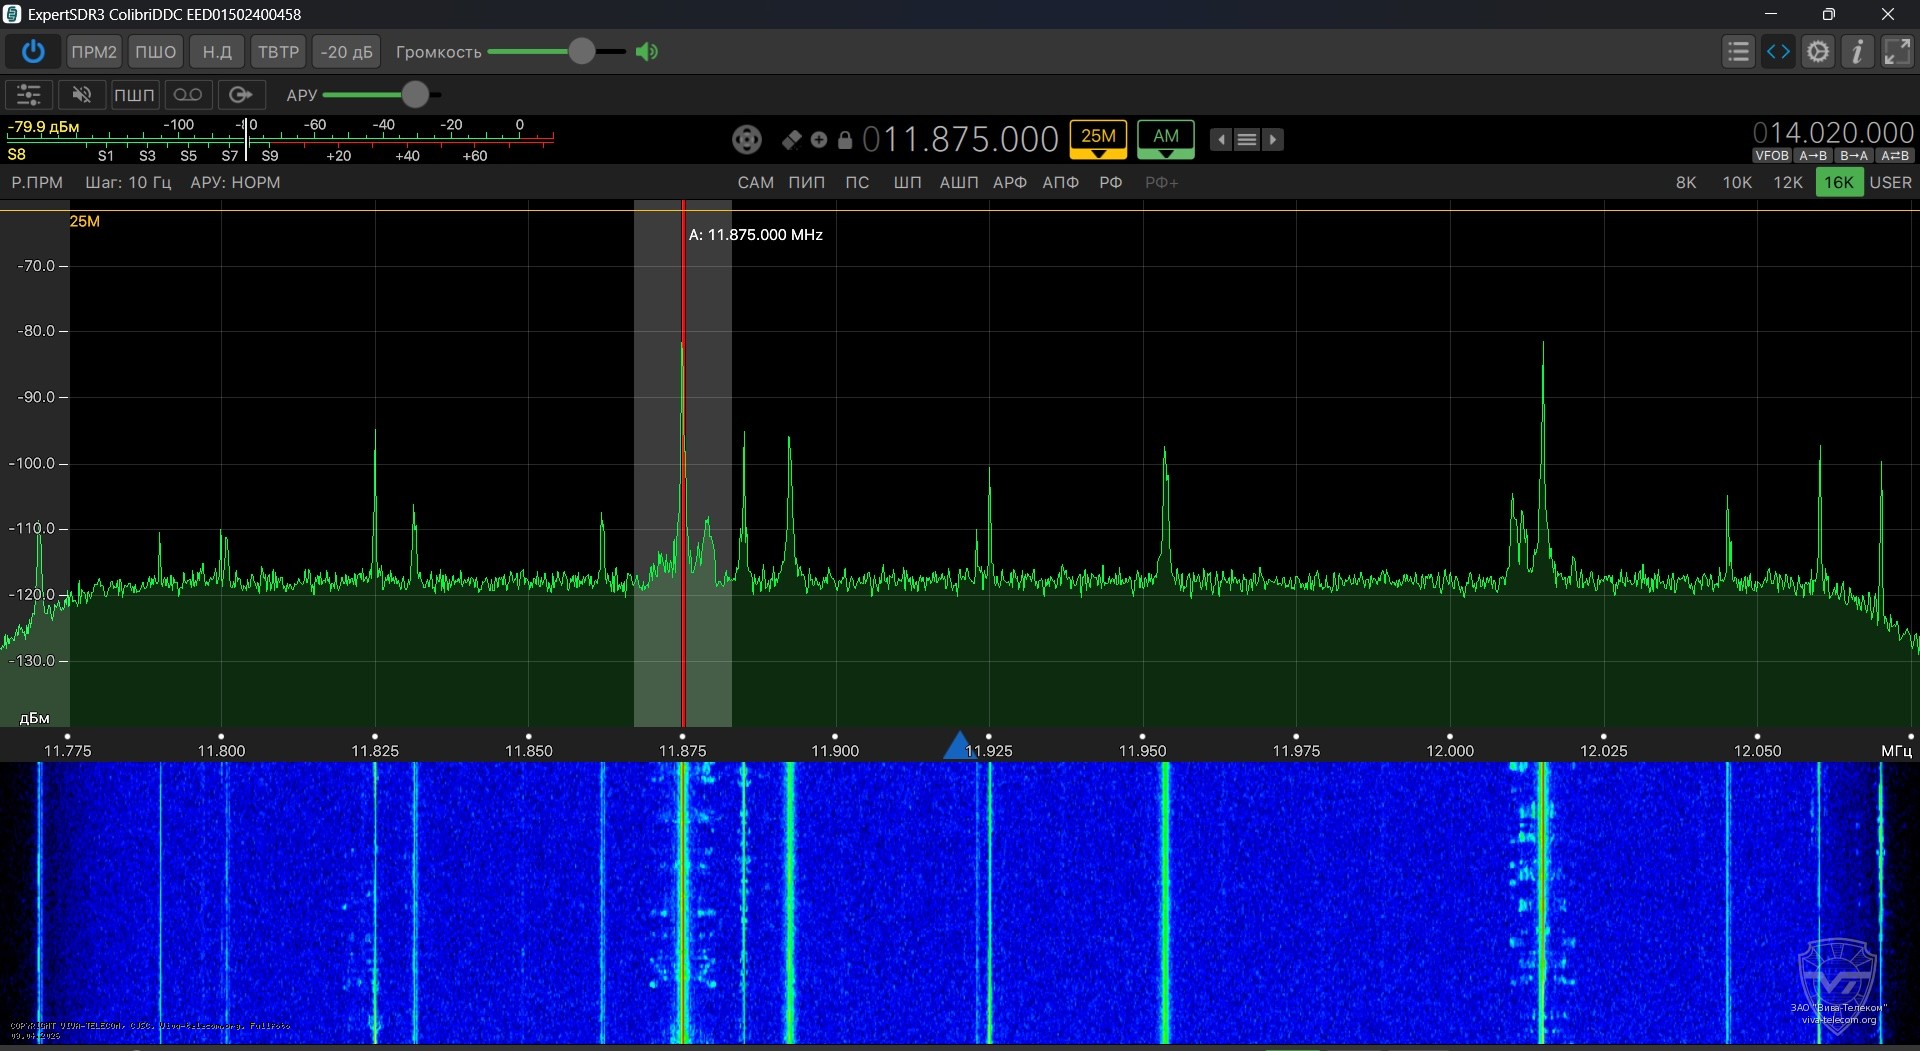Open the АРУ: НОРМ selector
This screenshot has width=1920, height=1051.
click(235, 183)
